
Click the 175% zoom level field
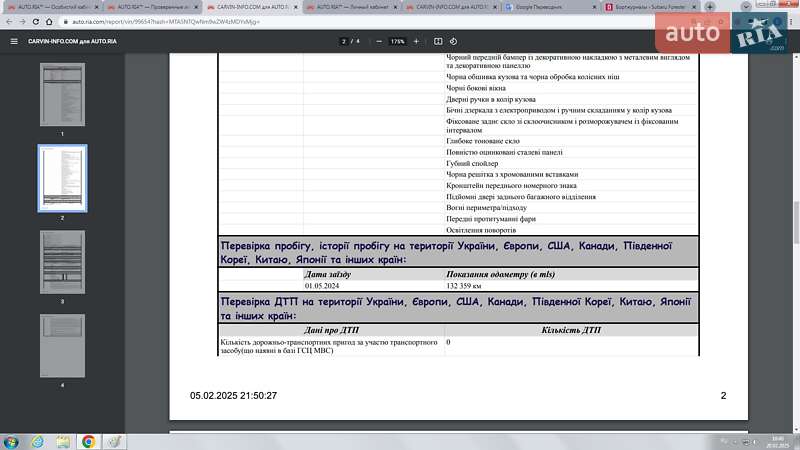(397, 41)
